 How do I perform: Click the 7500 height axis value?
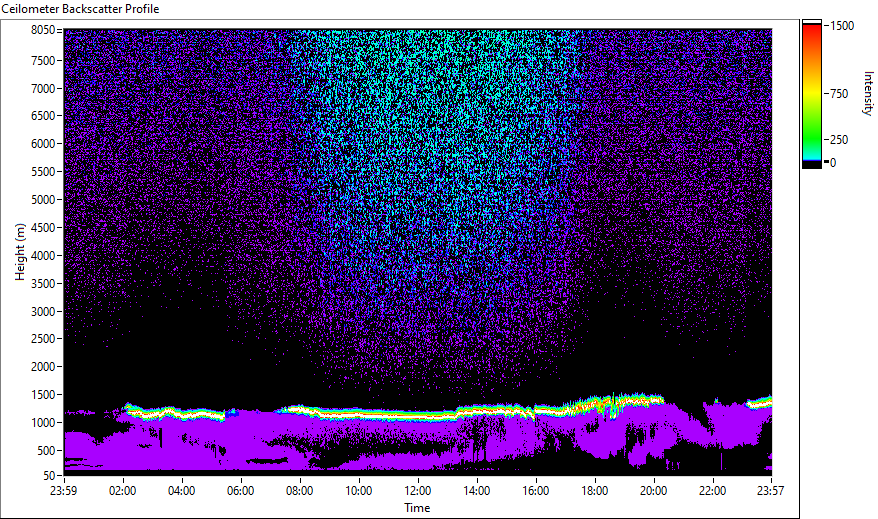[x=43, y=60]
